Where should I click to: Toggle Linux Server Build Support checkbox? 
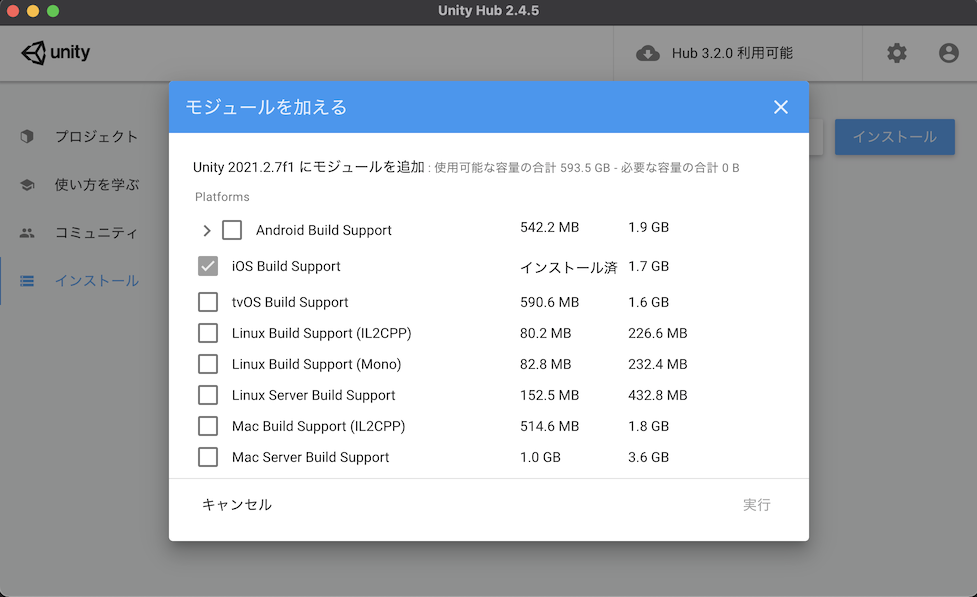coord(208,395)
